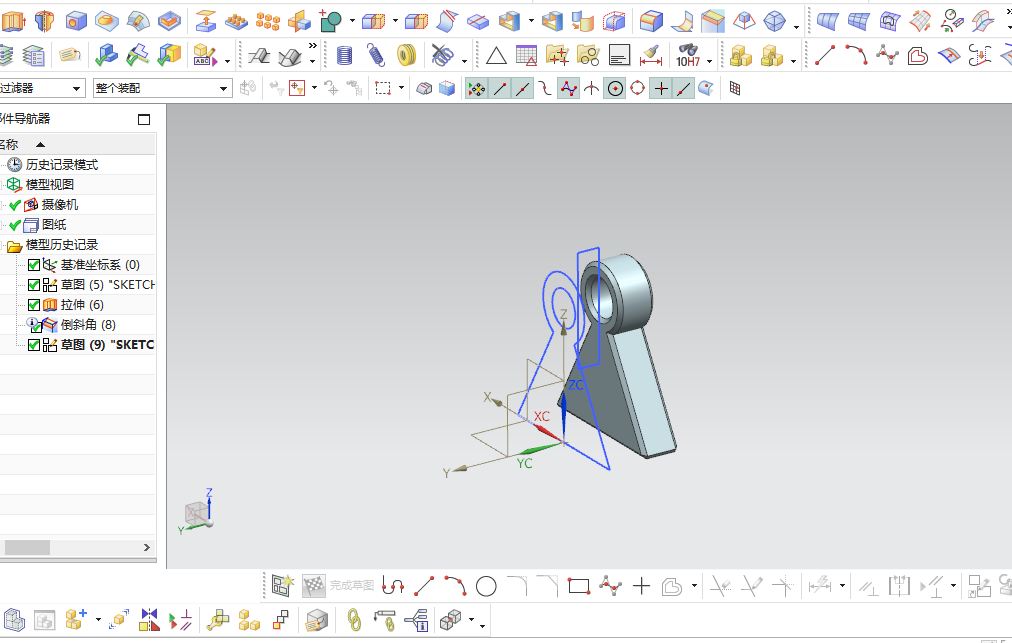The height and width of the screenshot is (643, 1012).
Task: Toggle the arc center snap point button
Action: 615,88
